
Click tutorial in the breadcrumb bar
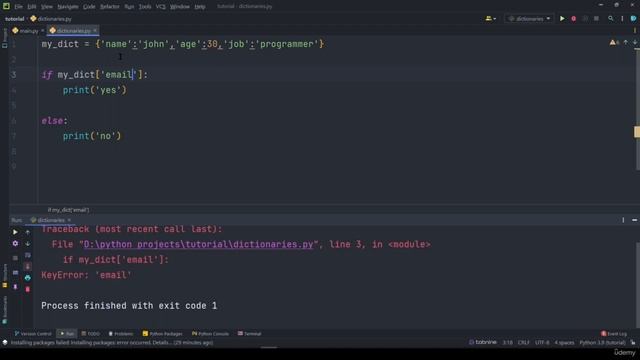point(15,19)
